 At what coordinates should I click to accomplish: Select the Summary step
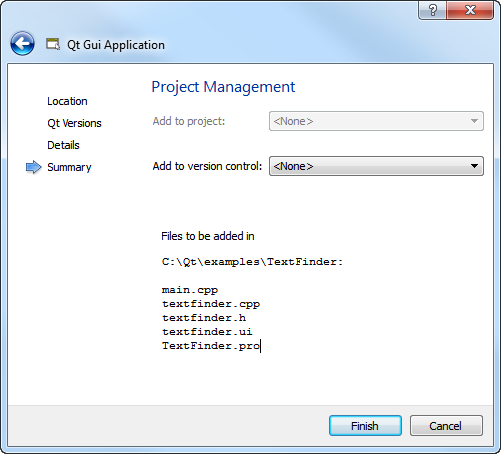pos(69,167)
